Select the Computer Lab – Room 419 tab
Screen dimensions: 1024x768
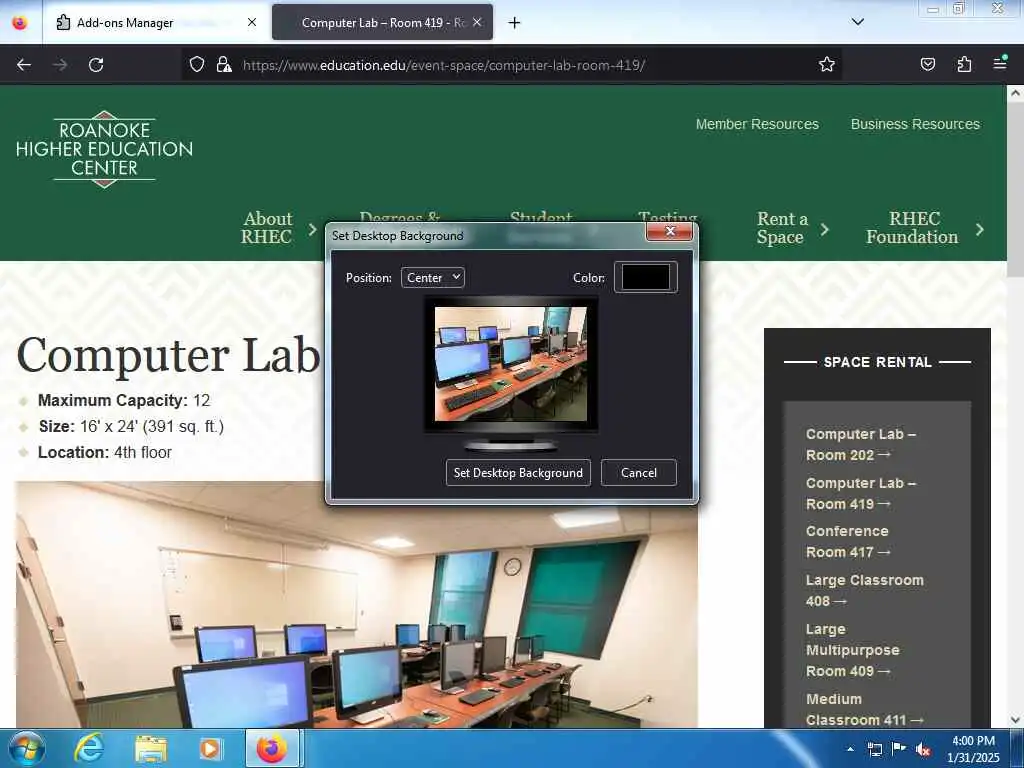coord(382,22)
